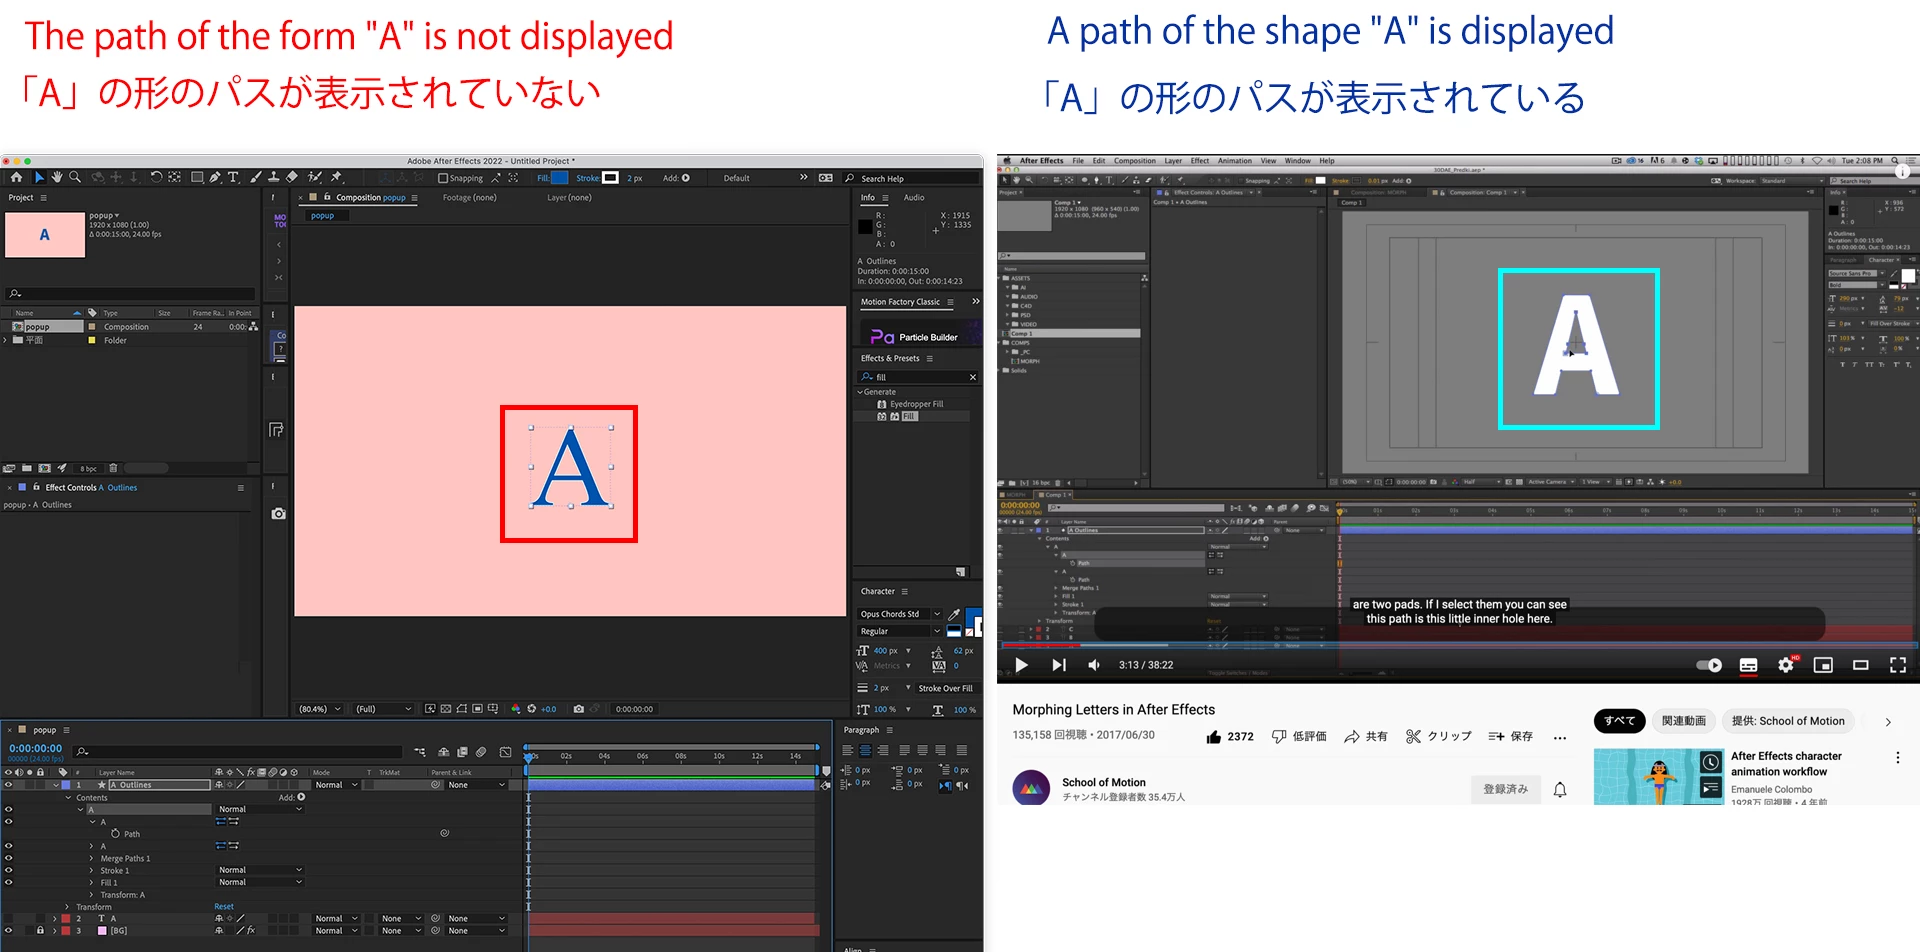Click the Home icon in After Effects toolbar
1920x952 pixels.
click(x=16, y=177)
